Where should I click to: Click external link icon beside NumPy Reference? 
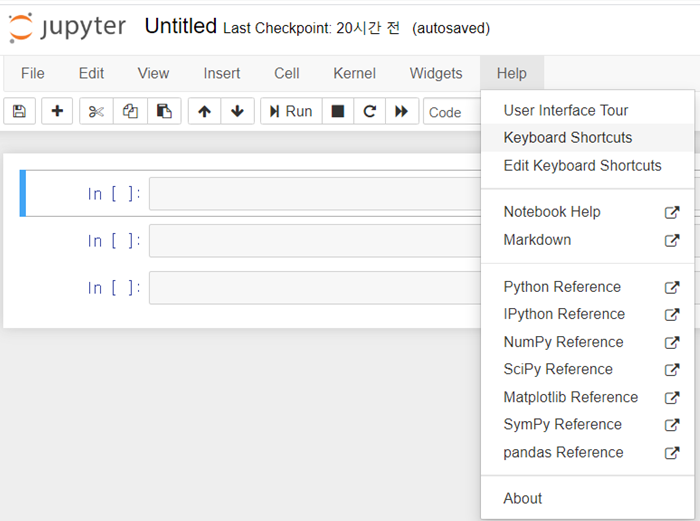672,342
